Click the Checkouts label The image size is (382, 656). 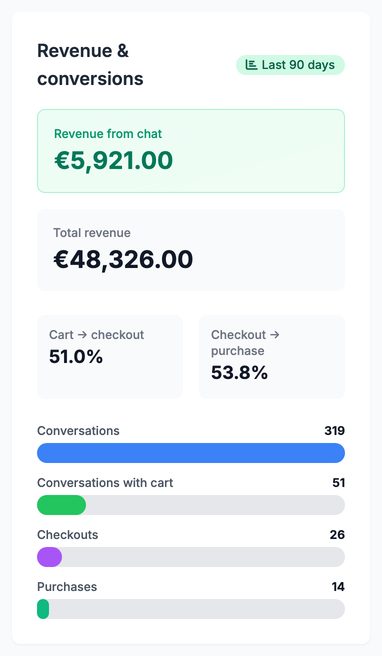pyautogui.click(x=67, y=535)
